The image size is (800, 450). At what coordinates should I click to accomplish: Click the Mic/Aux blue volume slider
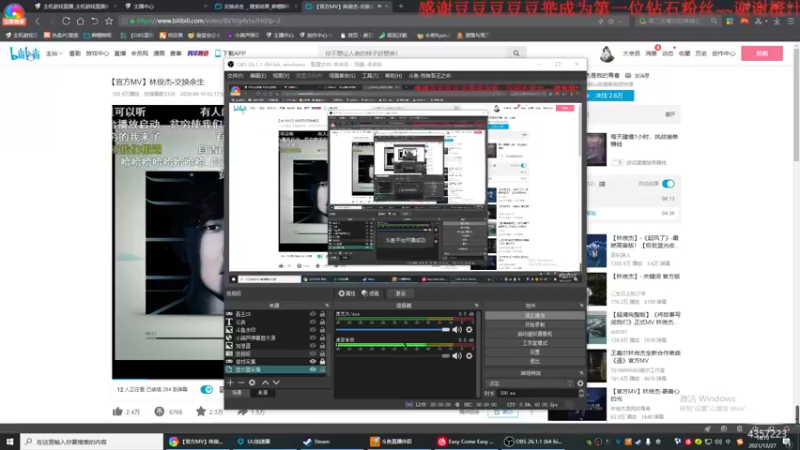tap(393, 330)
